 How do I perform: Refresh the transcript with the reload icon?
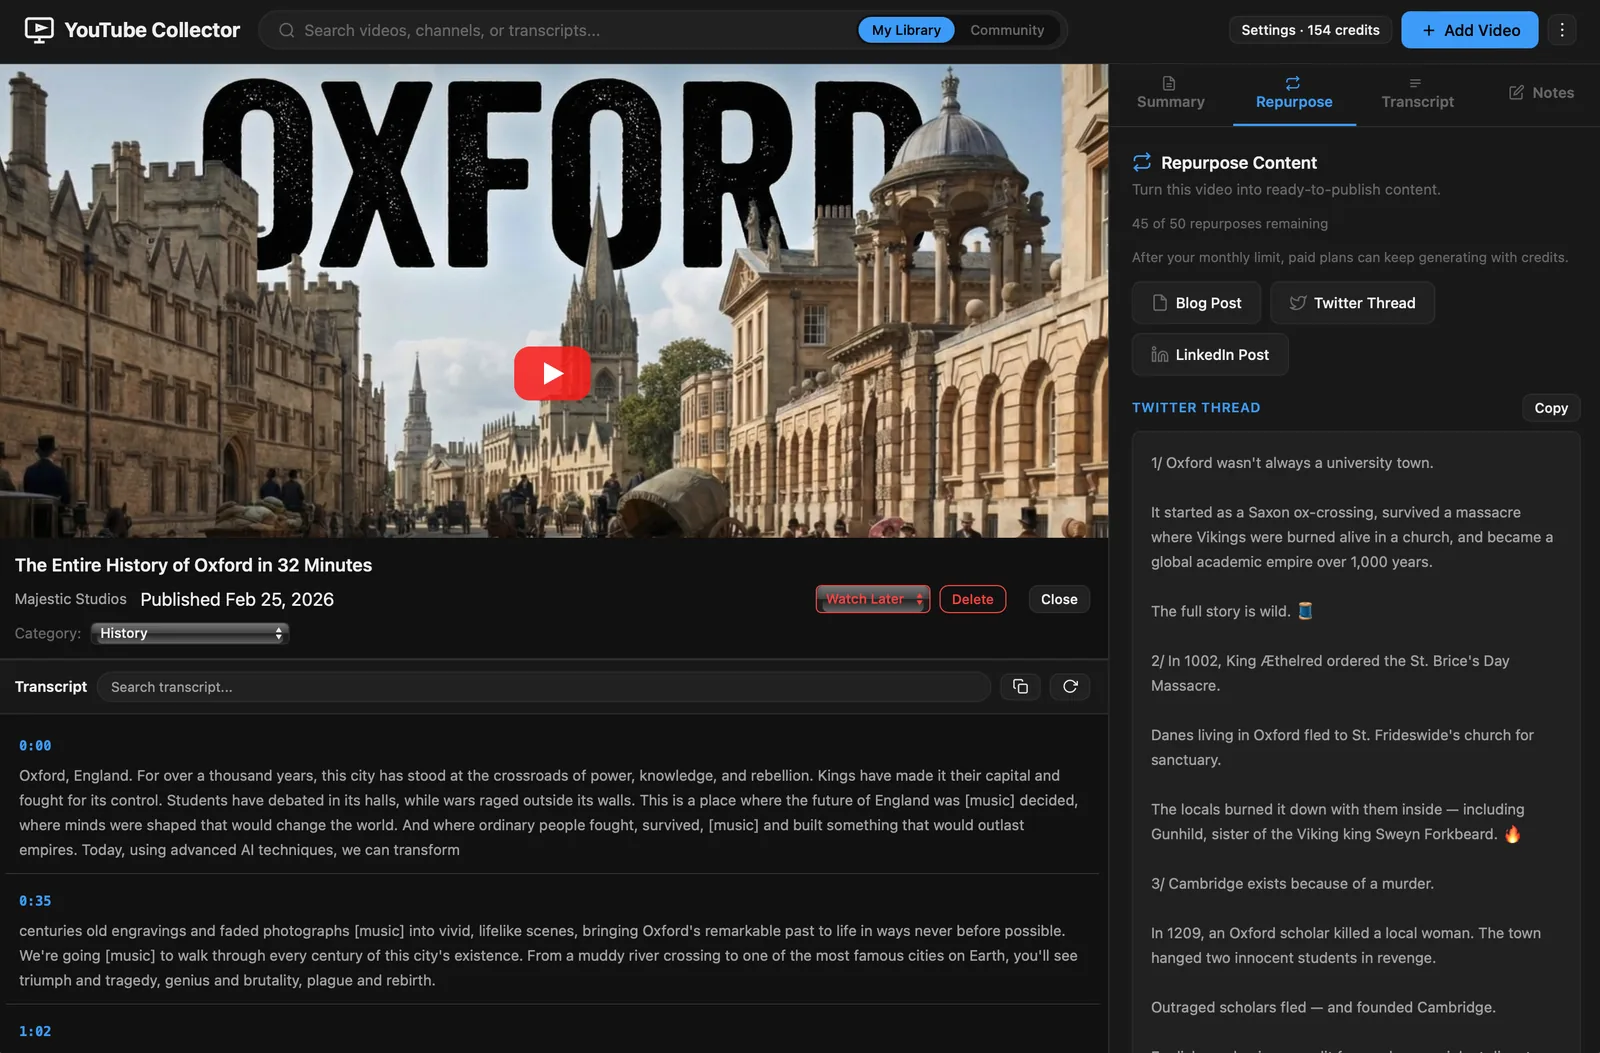pos(1070,687)
